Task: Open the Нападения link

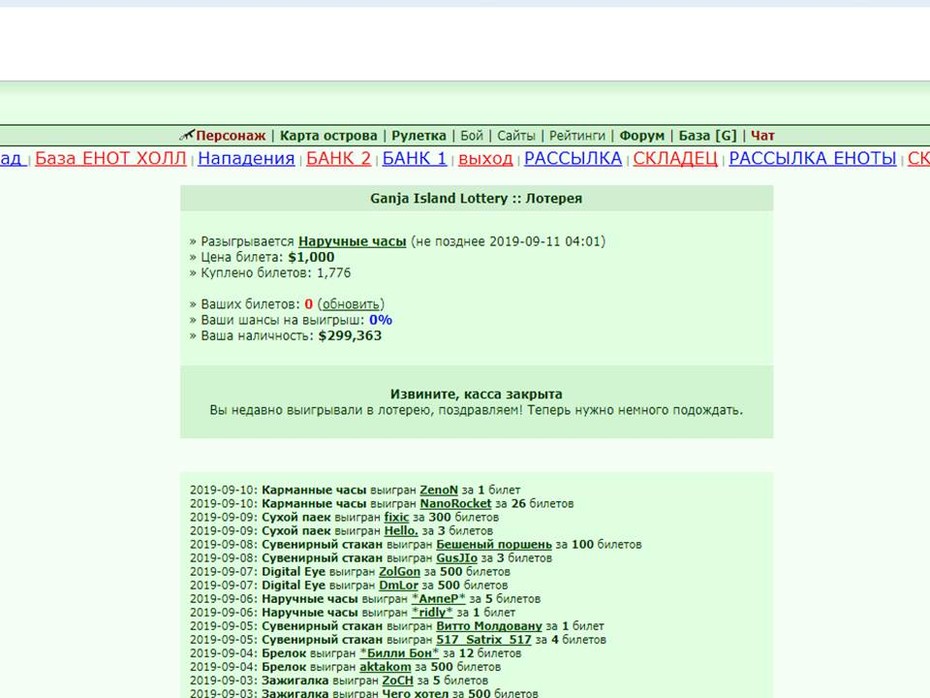Action: tap(246, 158)
